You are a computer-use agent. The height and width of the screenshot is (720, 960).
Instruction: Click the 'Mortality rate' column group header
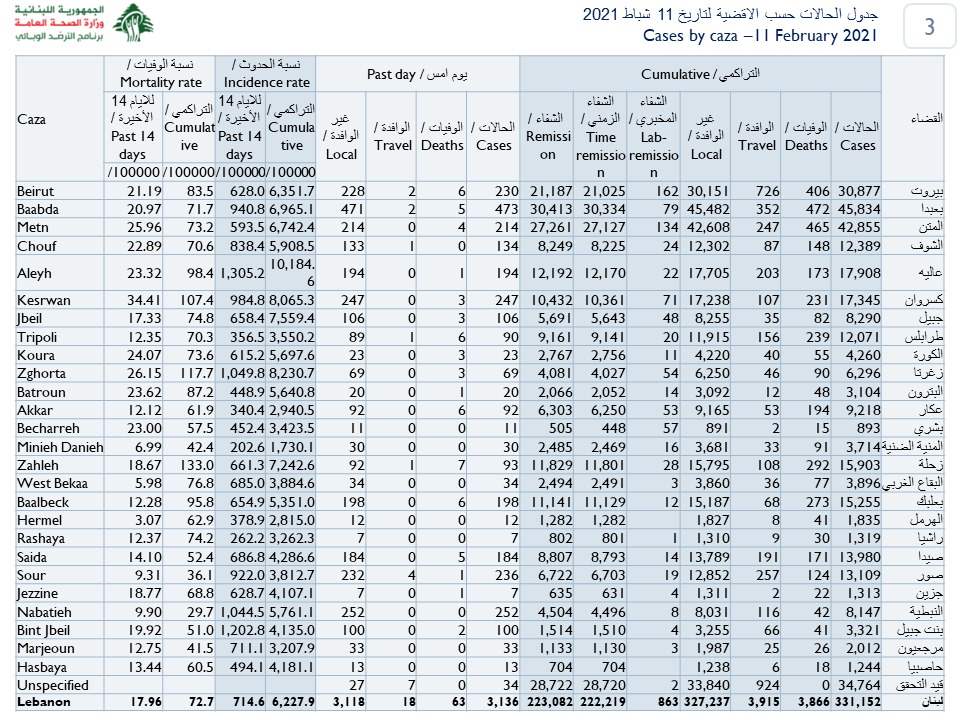[x=160, y=73]
